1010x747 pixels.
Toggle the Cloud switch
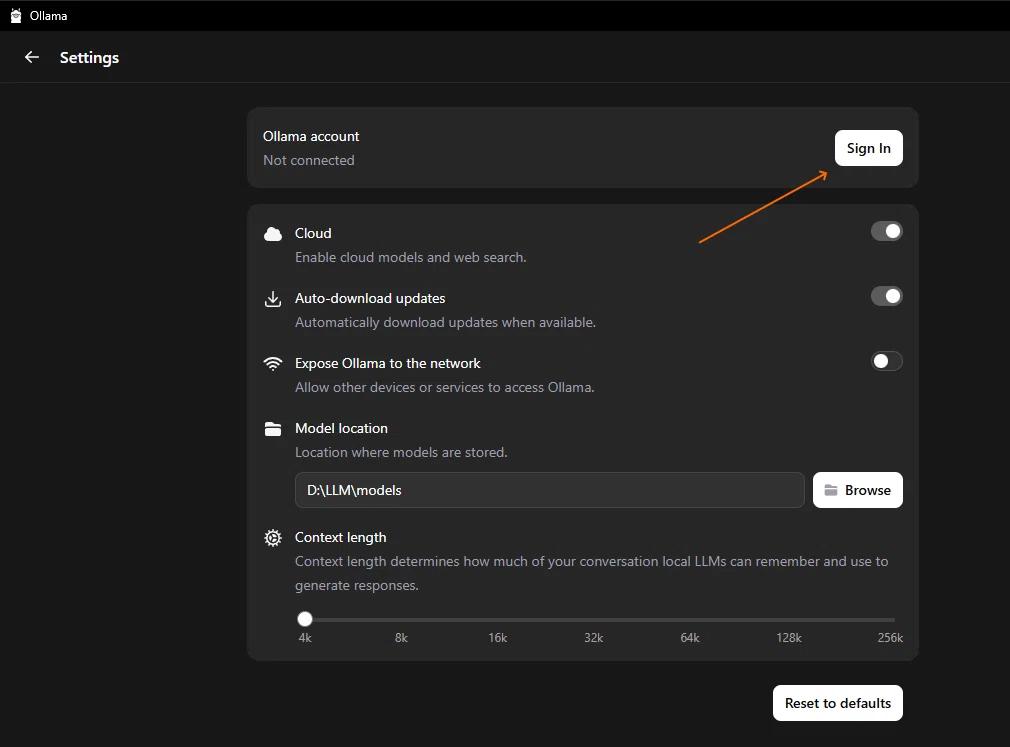(886, 231)
